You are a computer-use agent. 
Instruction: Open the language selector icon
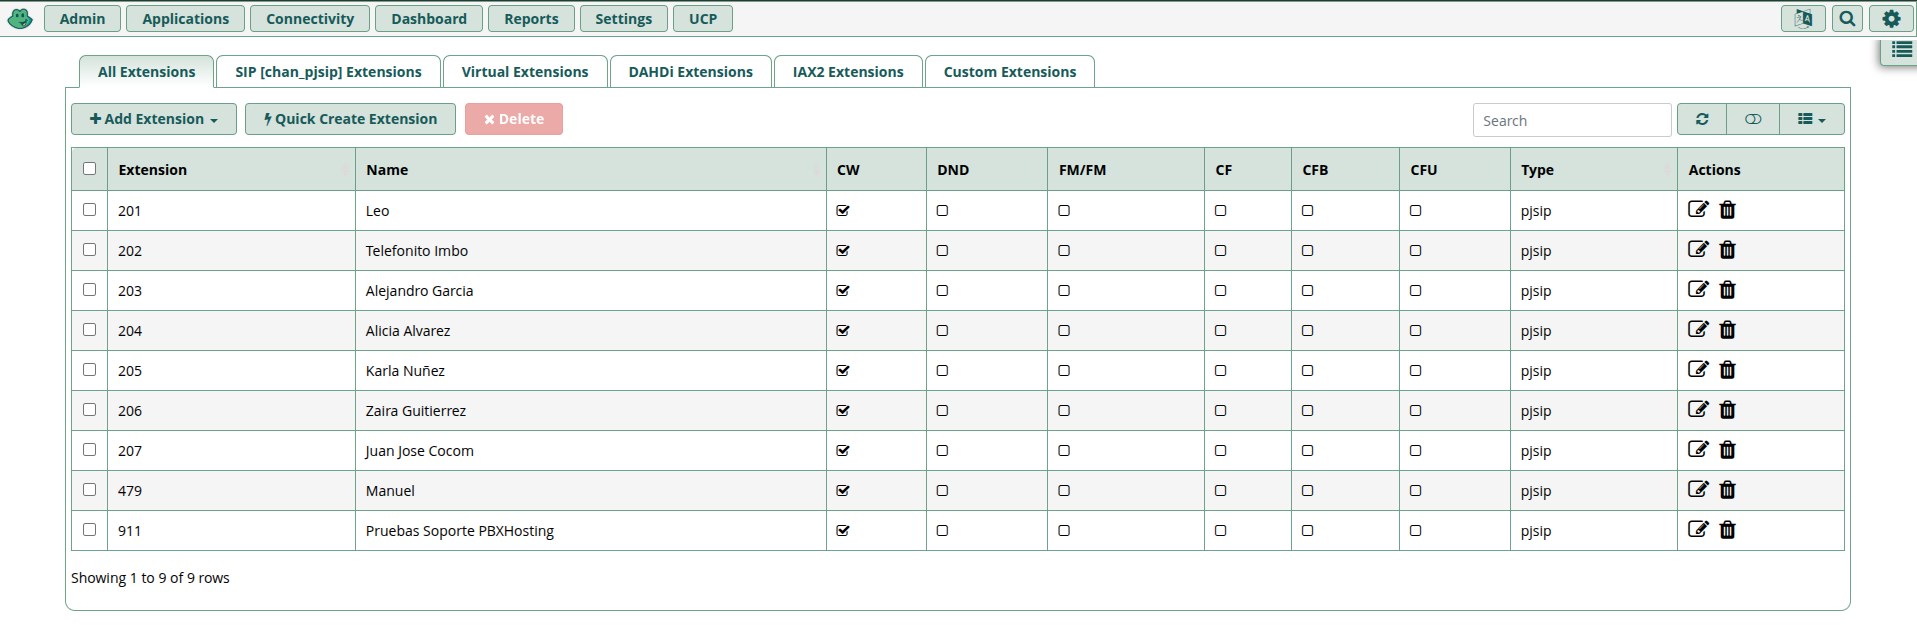click(x=1803, y=18)
